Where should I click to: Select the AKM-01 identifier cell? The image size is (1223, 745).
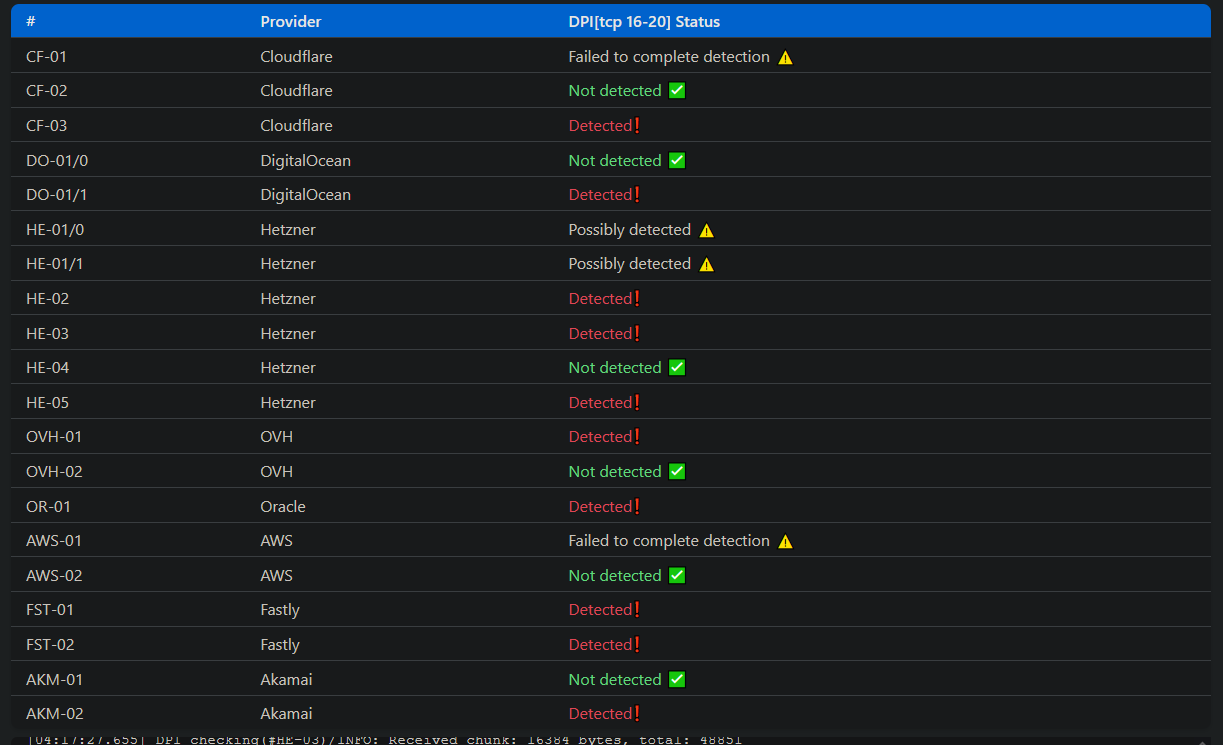coord(54,679)
